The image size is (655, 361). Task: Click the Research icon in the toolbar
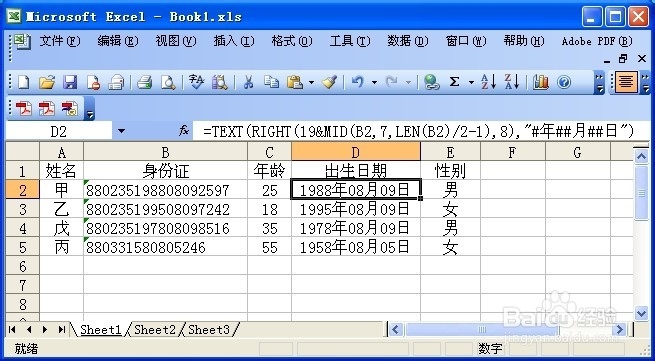click(x=219, y=82)
